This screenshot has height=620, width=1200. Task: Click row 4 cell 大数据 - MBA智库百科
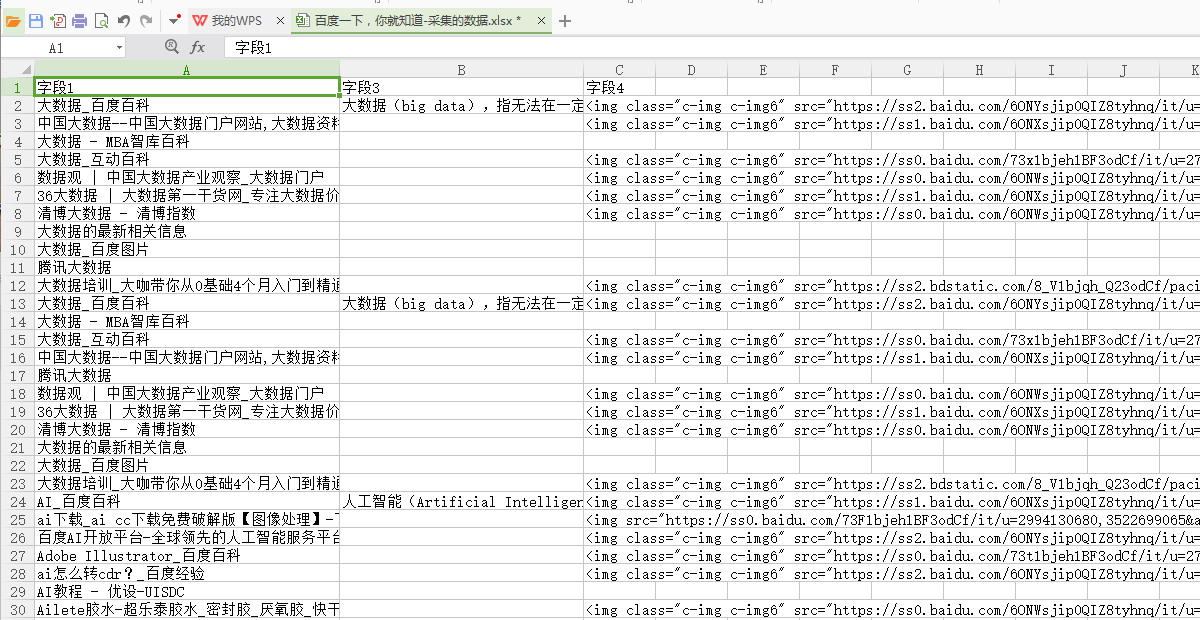[187, 141]
